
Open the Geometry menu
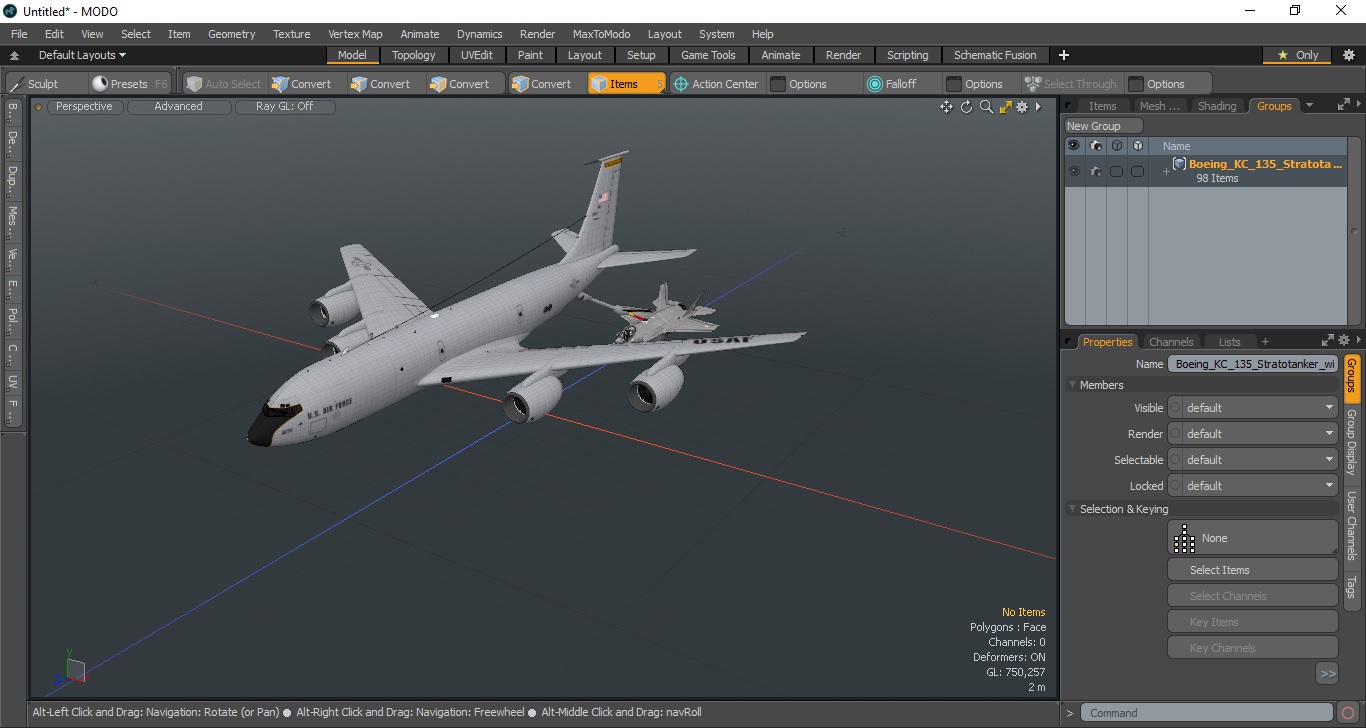tap(231, 34)
